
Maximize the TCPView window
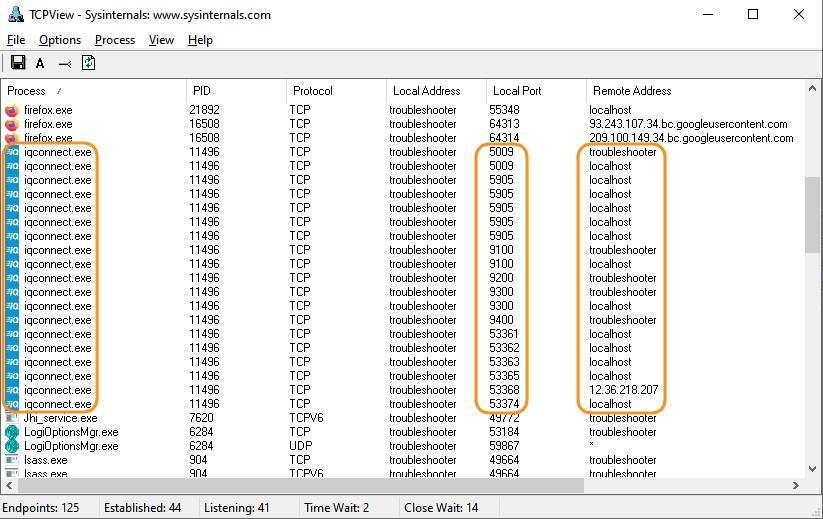point(753,14)
